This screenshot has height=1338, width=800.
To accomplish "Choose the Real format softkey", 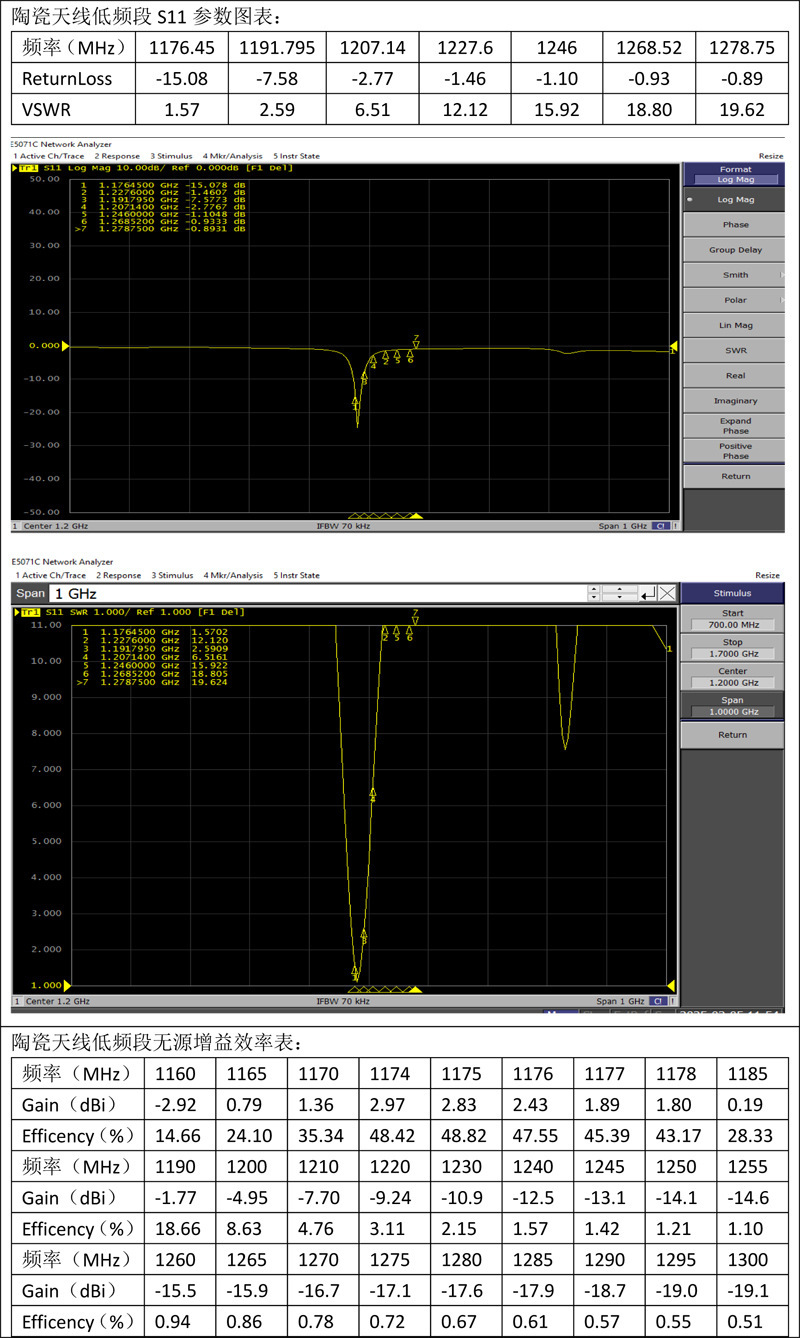I will point(736,376).
